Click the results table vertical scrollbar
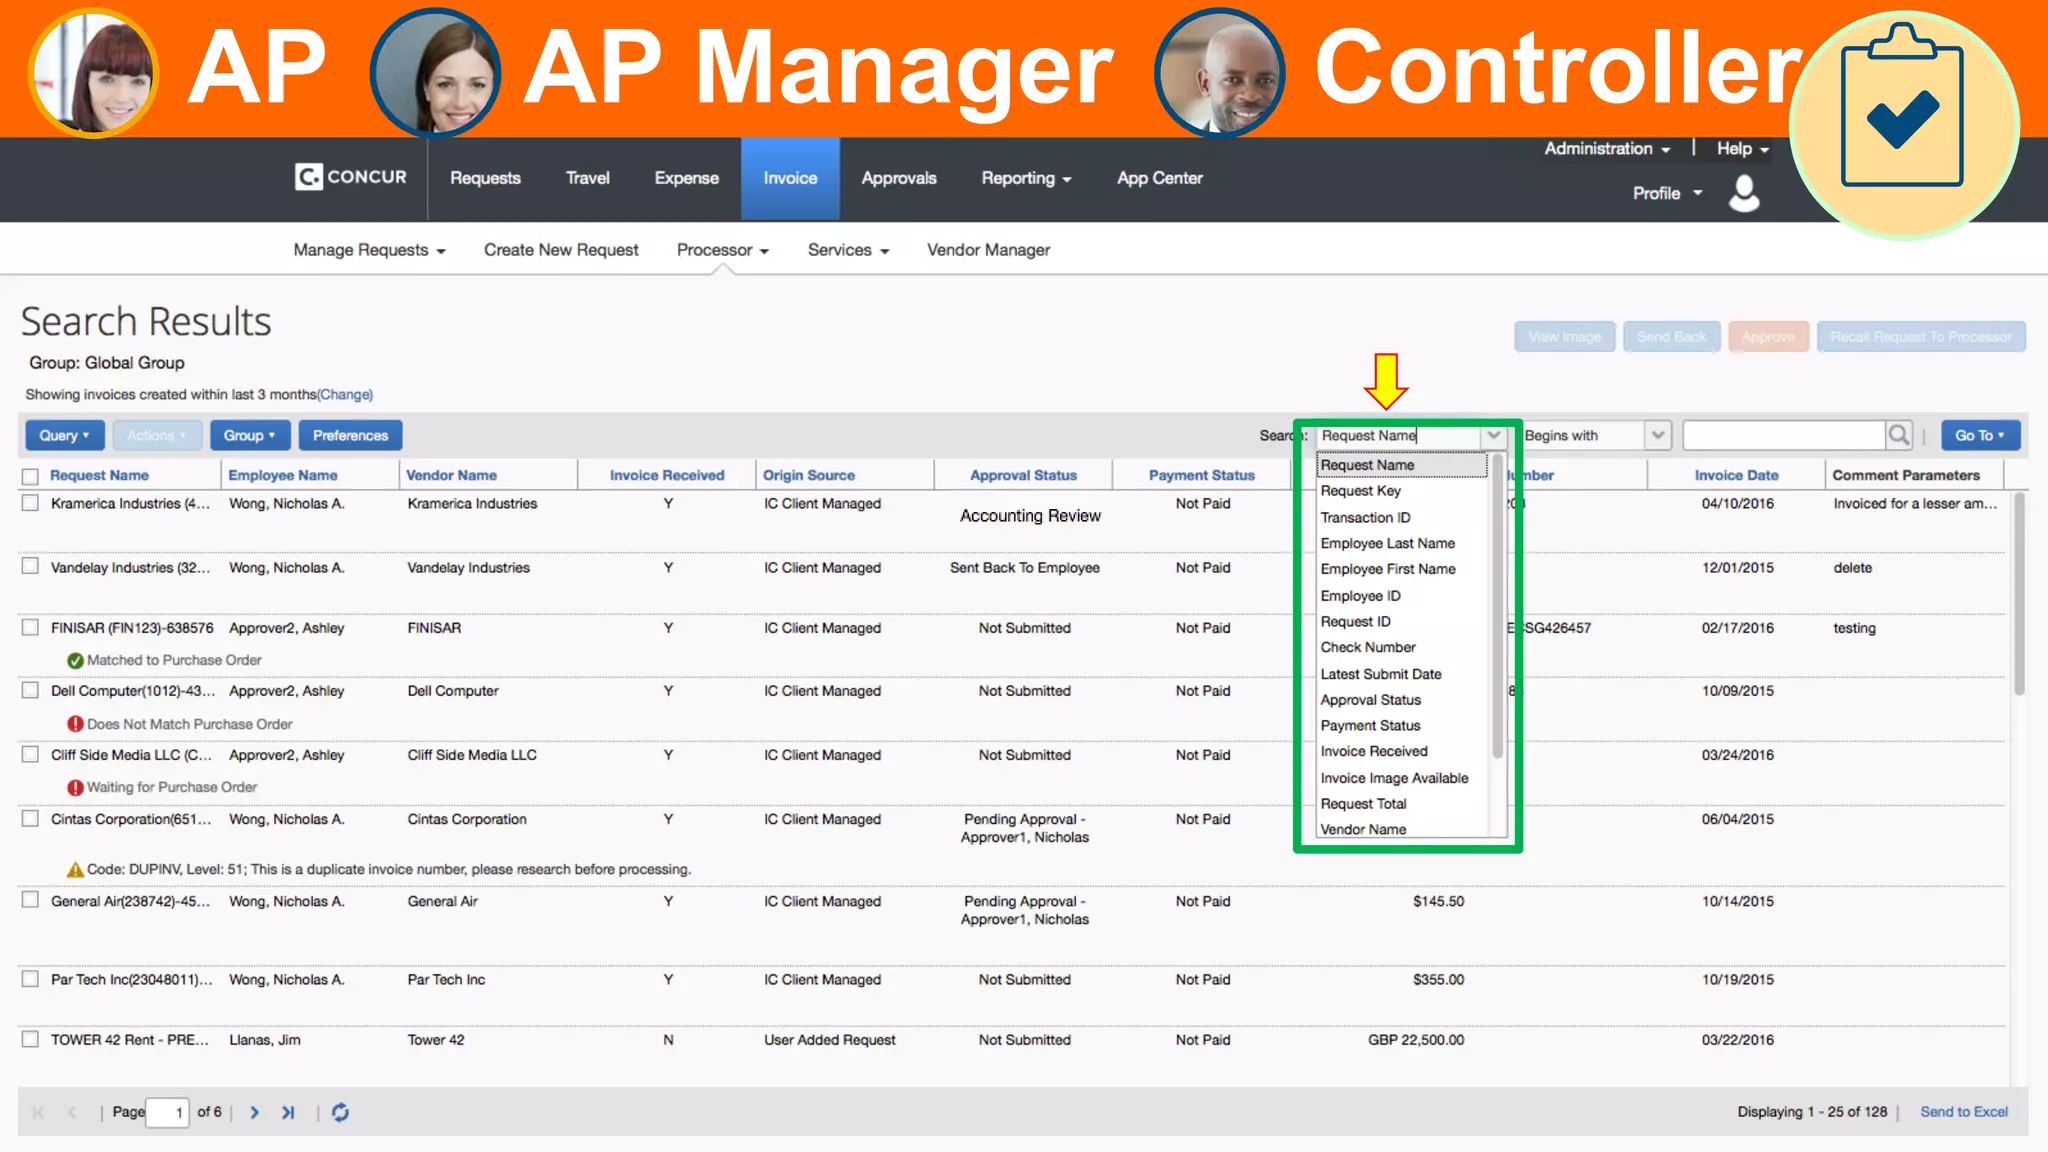The height and width of the screenshot is (1152, 2048). tap(2019, 593)
